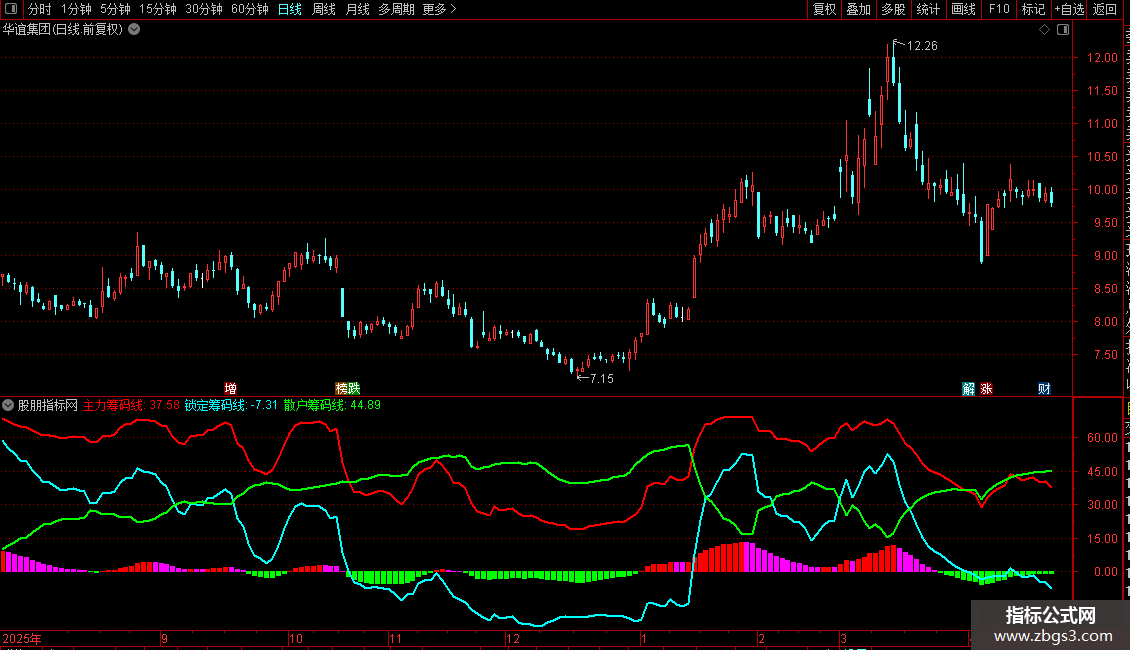
Task: Click the 解 event marker on chart
Action: 969,389
